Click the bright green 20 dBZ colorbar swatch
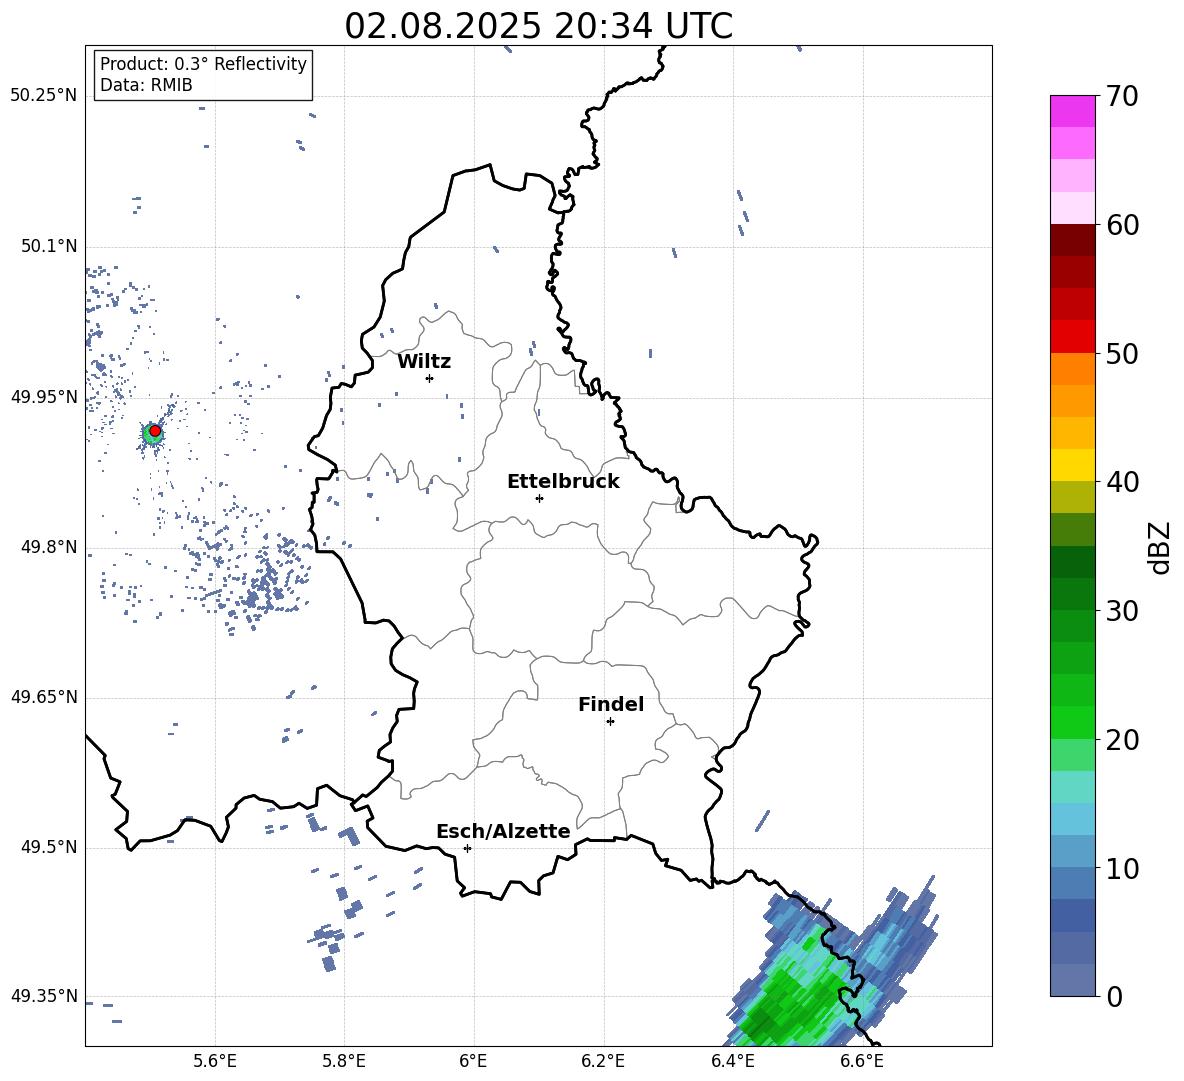The image size is (1184, 1081). coord(1072,722)
